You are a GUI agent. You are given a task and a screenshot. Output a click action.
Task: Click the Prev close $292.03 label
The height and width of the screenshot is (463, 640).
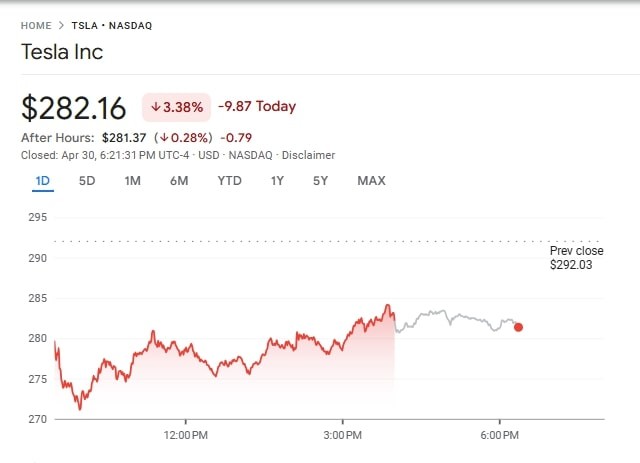tap(576, 258)
